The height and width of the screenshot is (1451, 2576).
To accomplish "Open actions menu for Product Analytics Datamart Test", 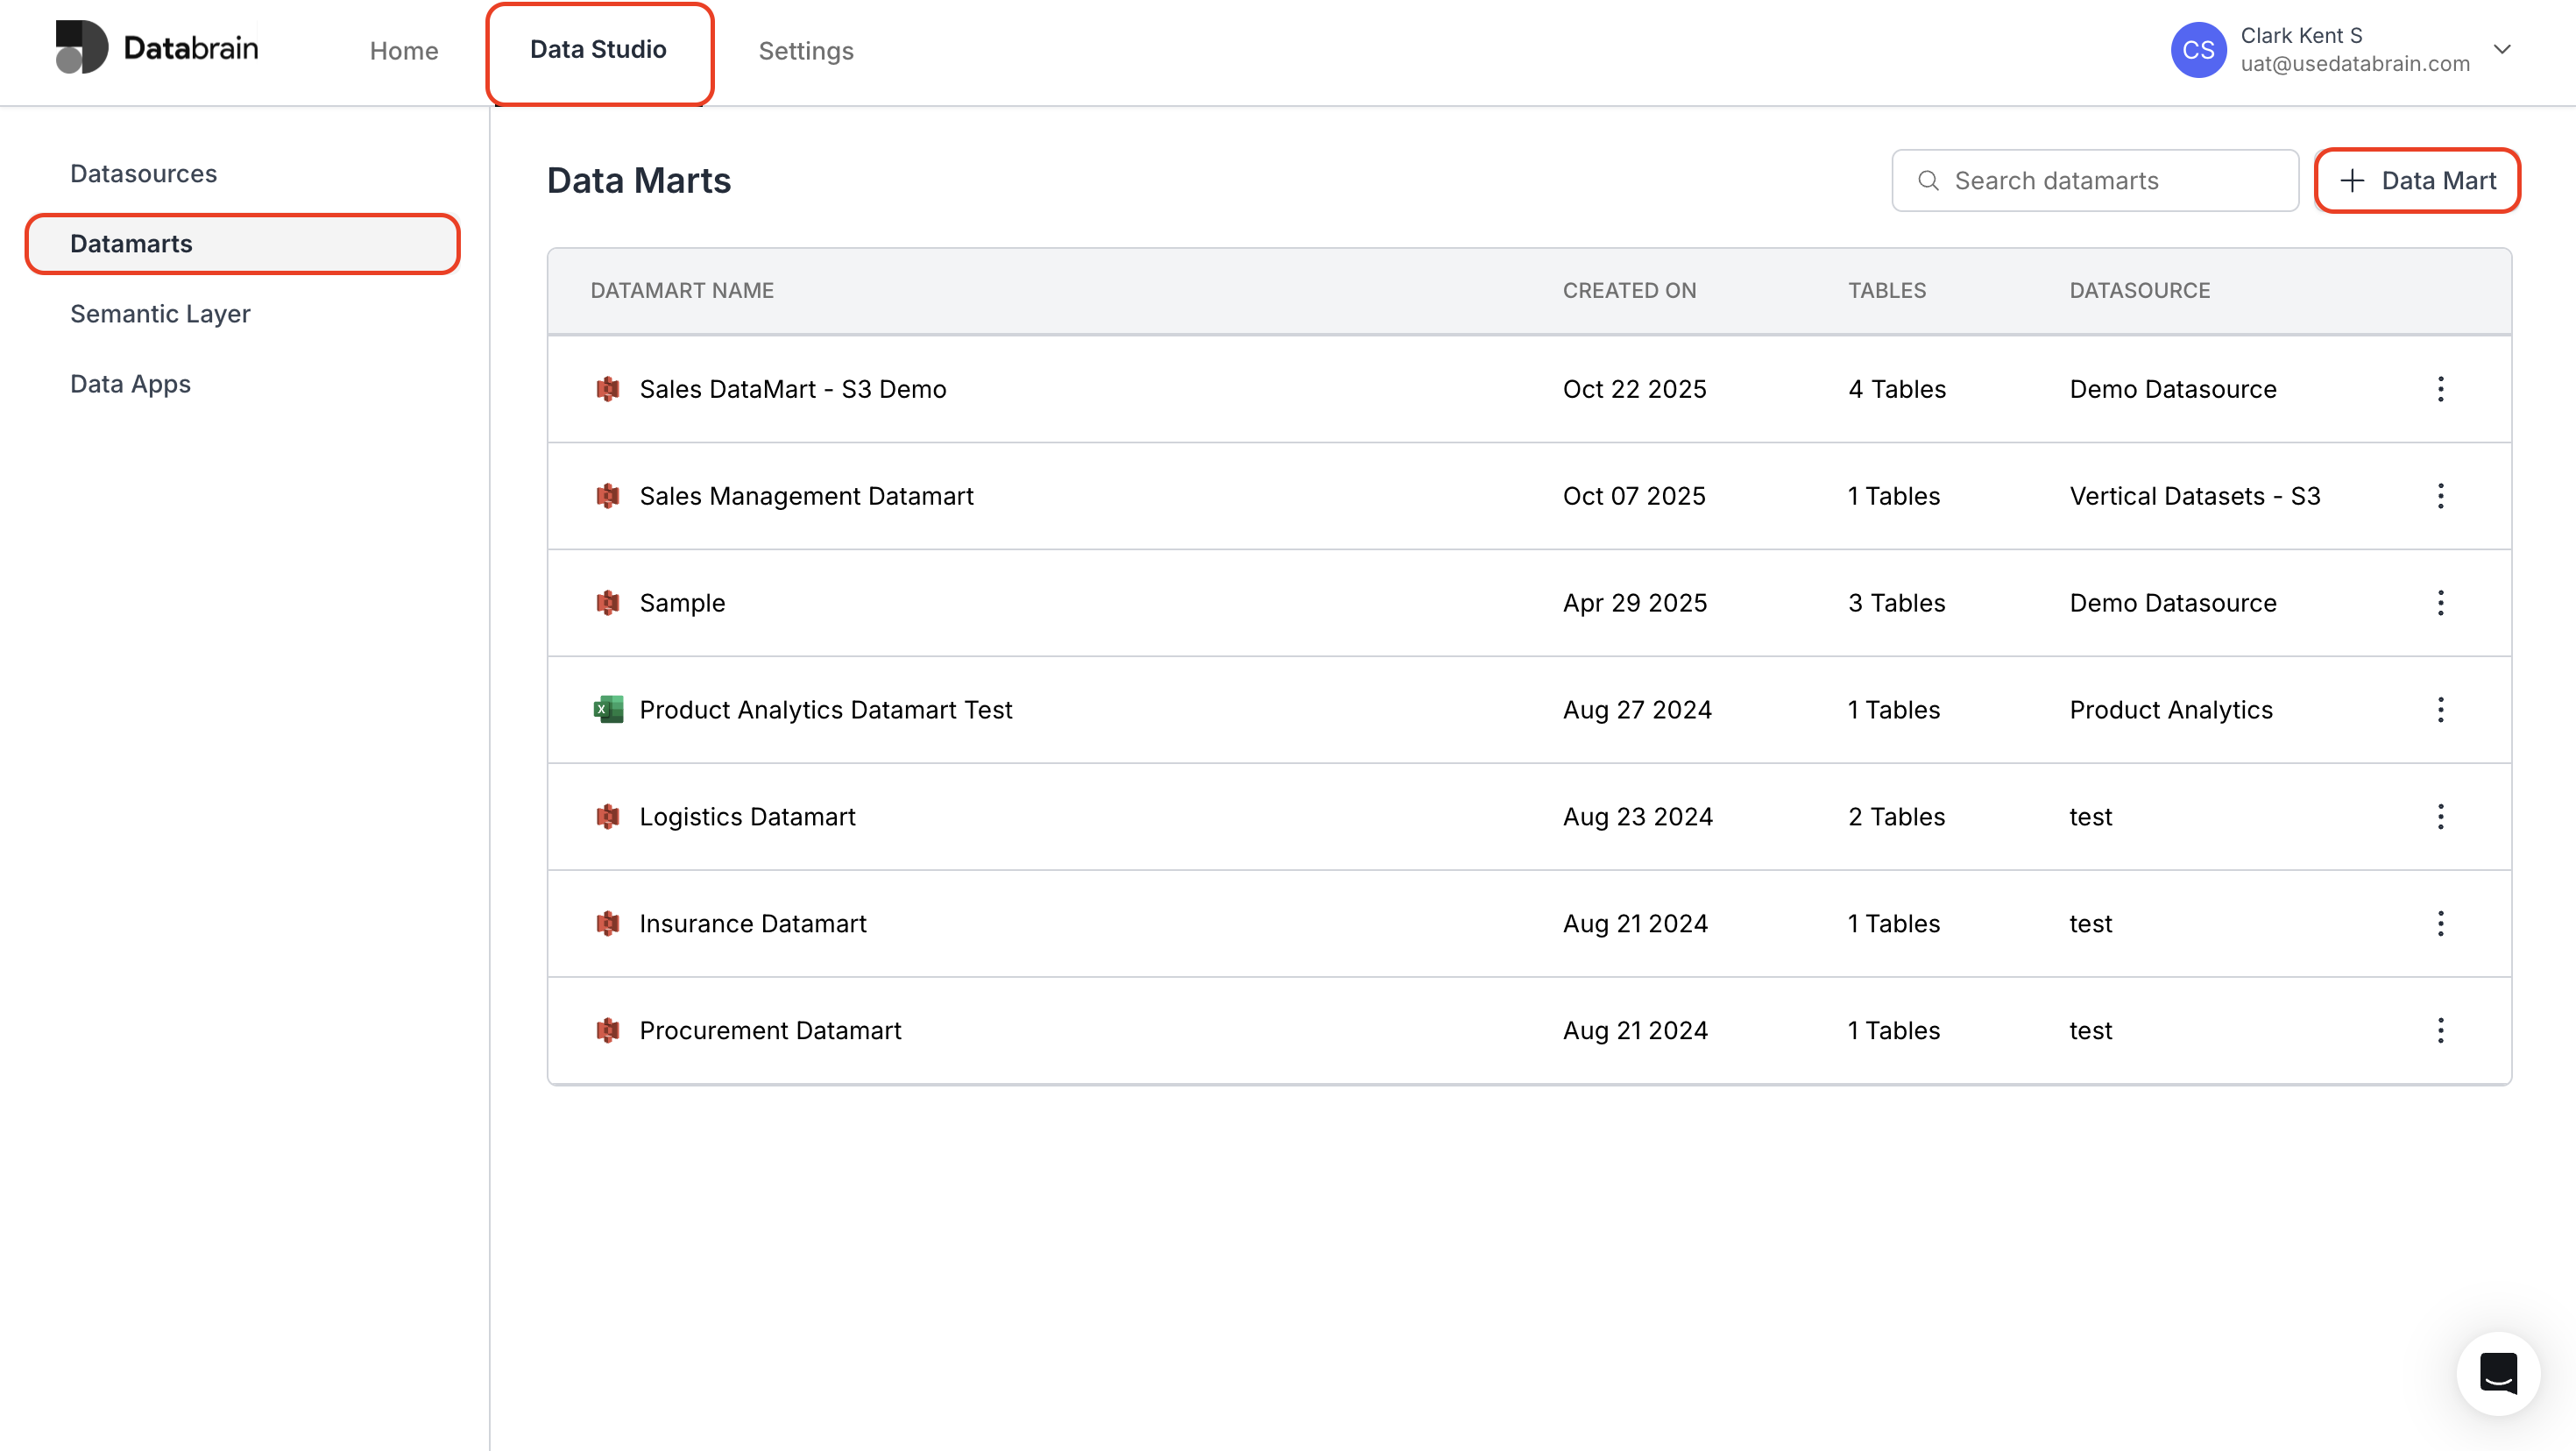I will (2440, 710).
